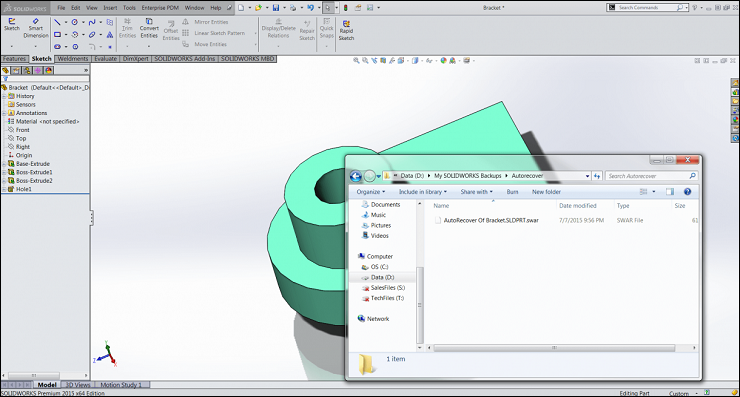Click the Save icon in toolbar

[x=276, y=8]
